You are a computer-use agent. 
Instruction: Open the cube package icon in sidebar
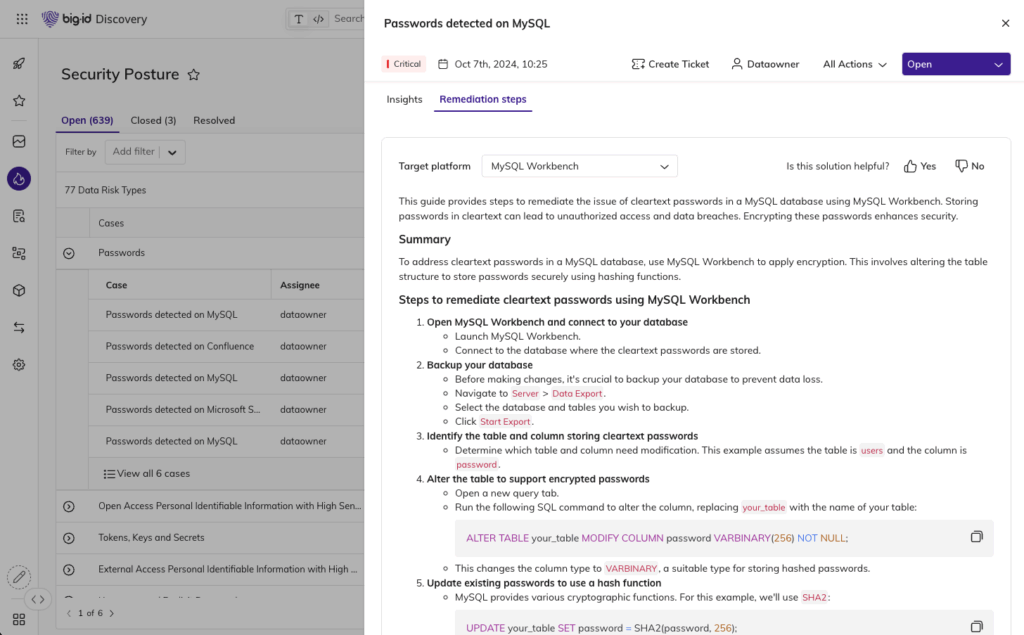(x=19, y=290)
